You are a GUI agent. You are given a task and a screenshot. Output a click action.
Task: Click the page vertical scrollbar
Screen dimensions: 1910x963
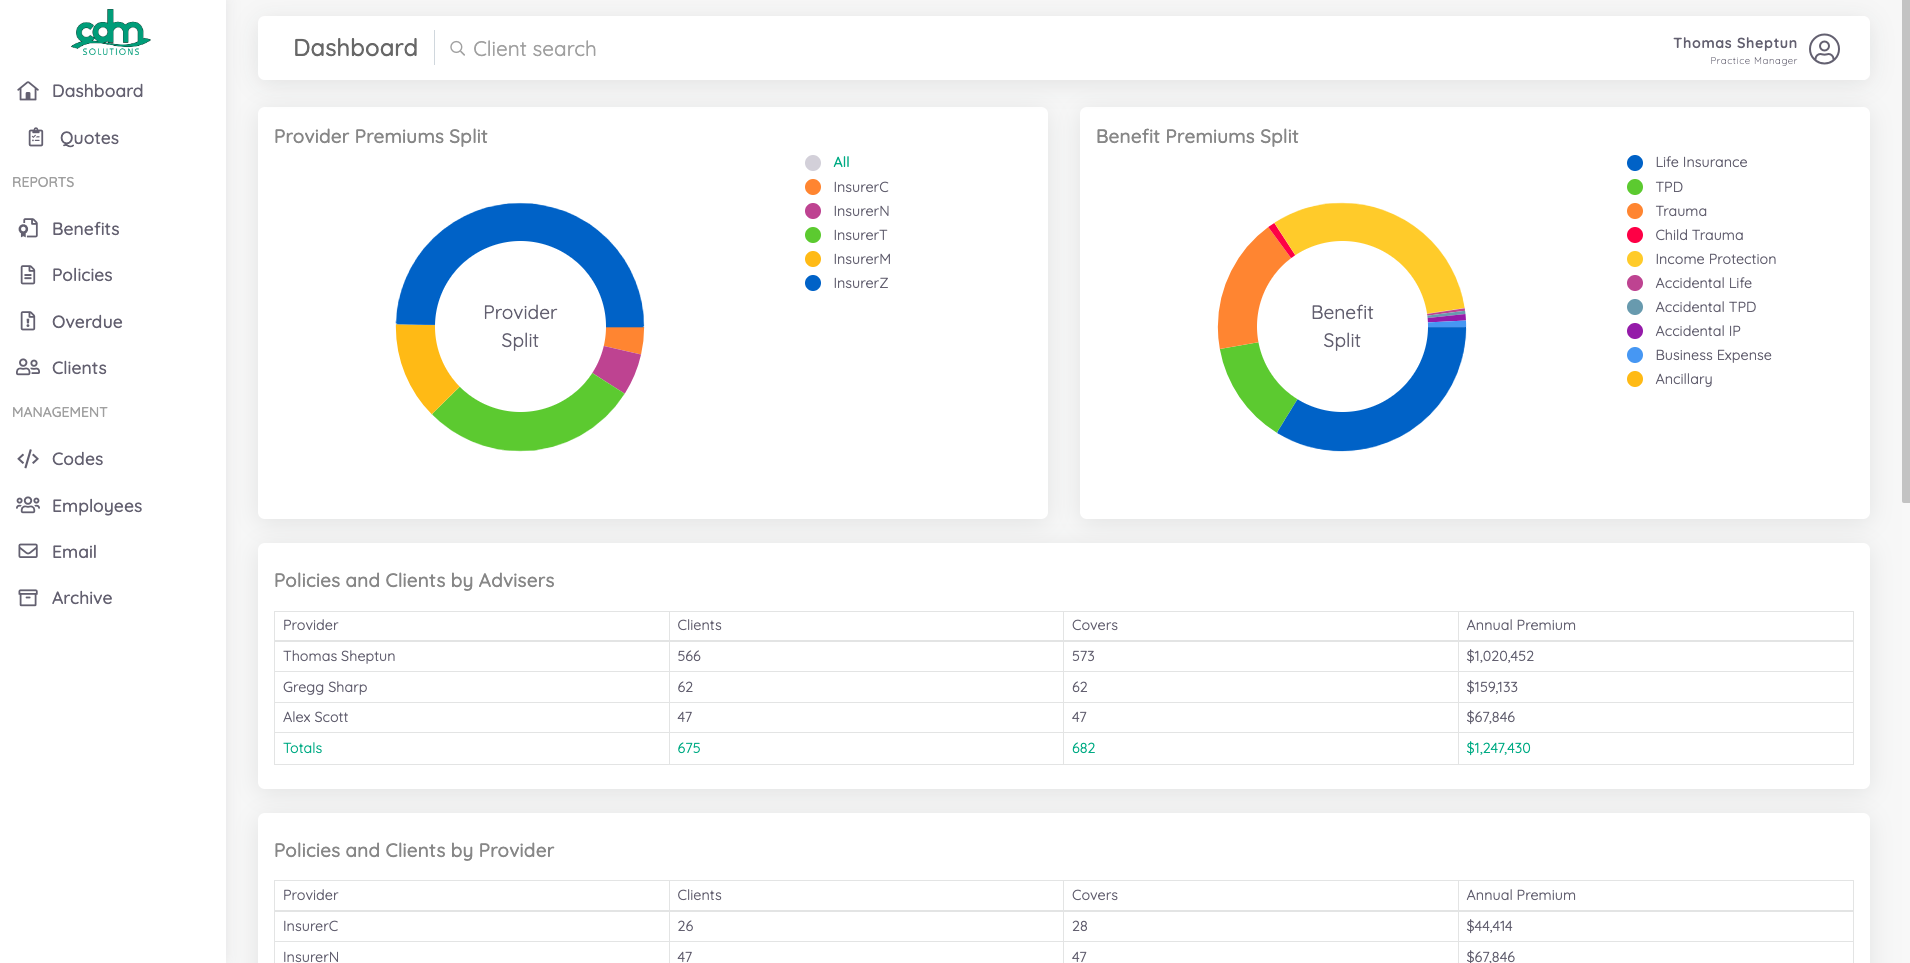pyautogui.click(x=1905, y=250)
